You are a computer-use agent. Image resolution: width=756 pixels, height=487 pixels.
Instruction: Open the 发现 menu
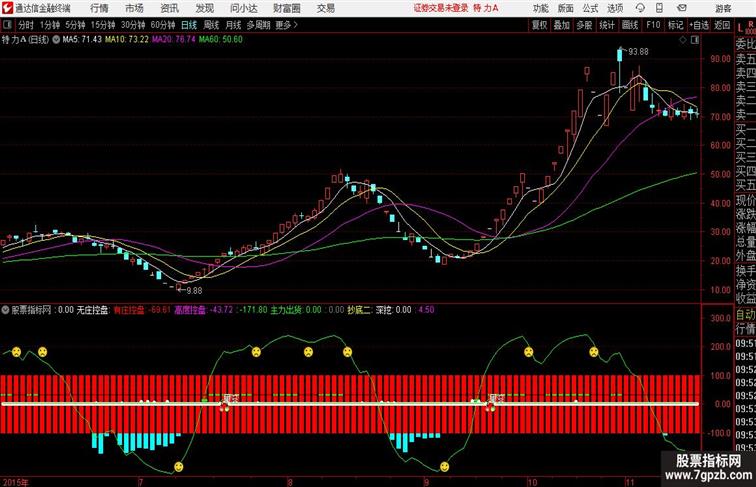pos(205,8)
